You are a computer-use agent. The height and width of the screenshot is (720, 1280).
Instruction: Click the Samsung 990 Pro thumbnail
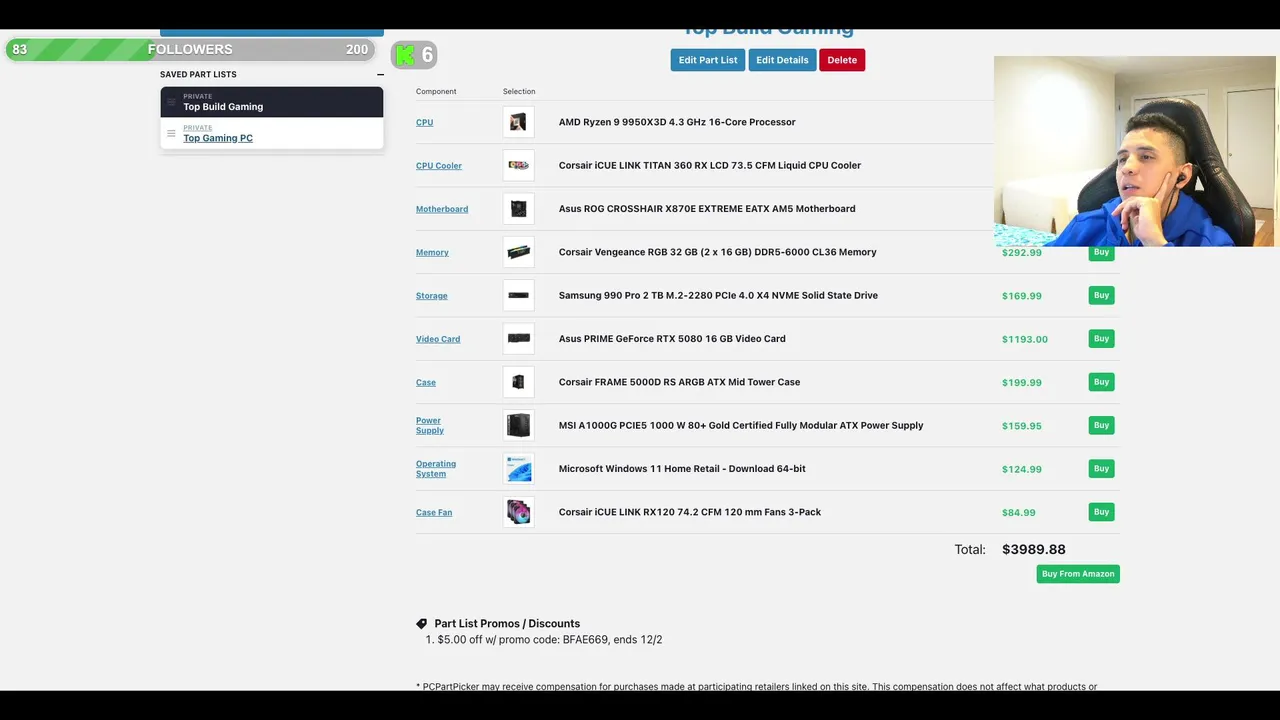[x=518, y=295]
